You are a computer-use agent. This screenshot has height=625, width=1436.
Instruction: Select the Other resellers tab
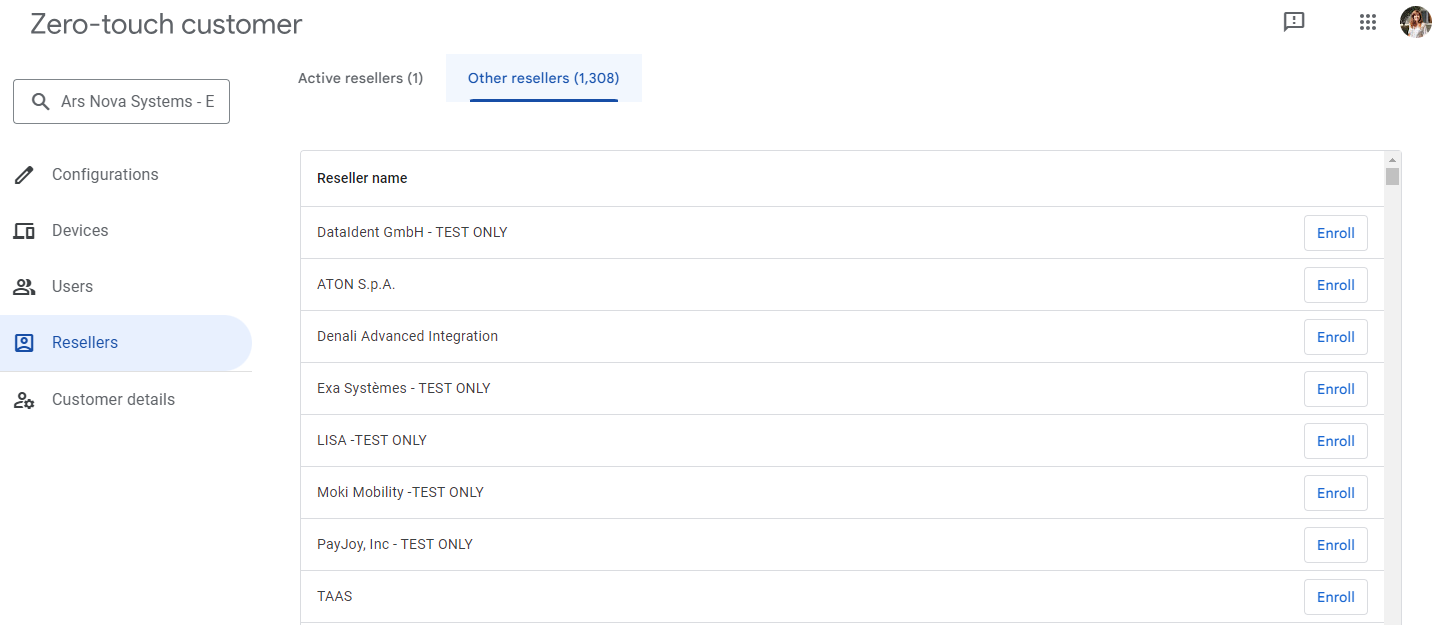[x=543, y=78]
